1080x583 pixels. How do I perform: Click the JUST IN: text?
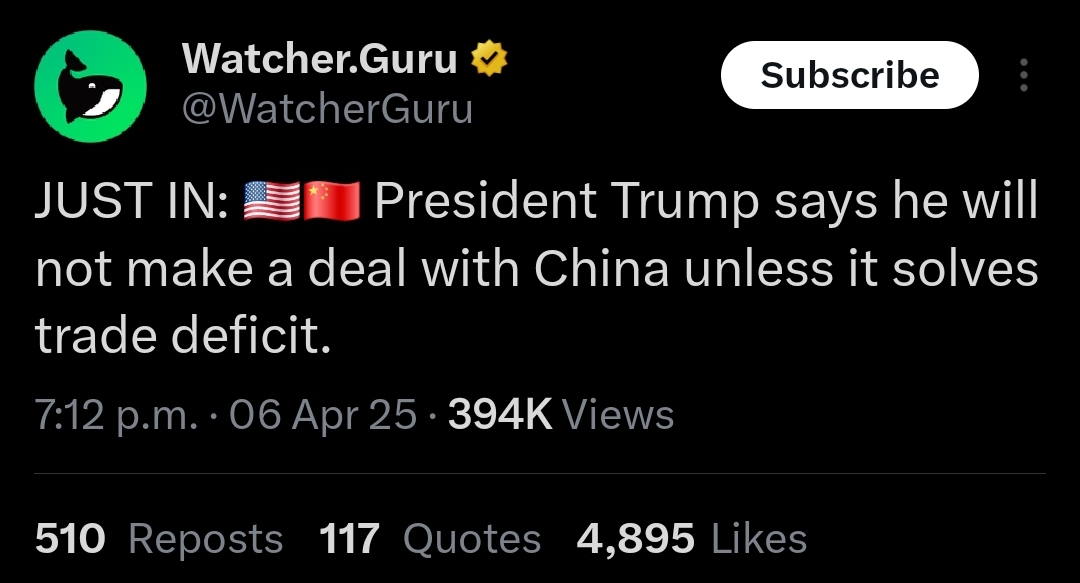pos(132,201)
